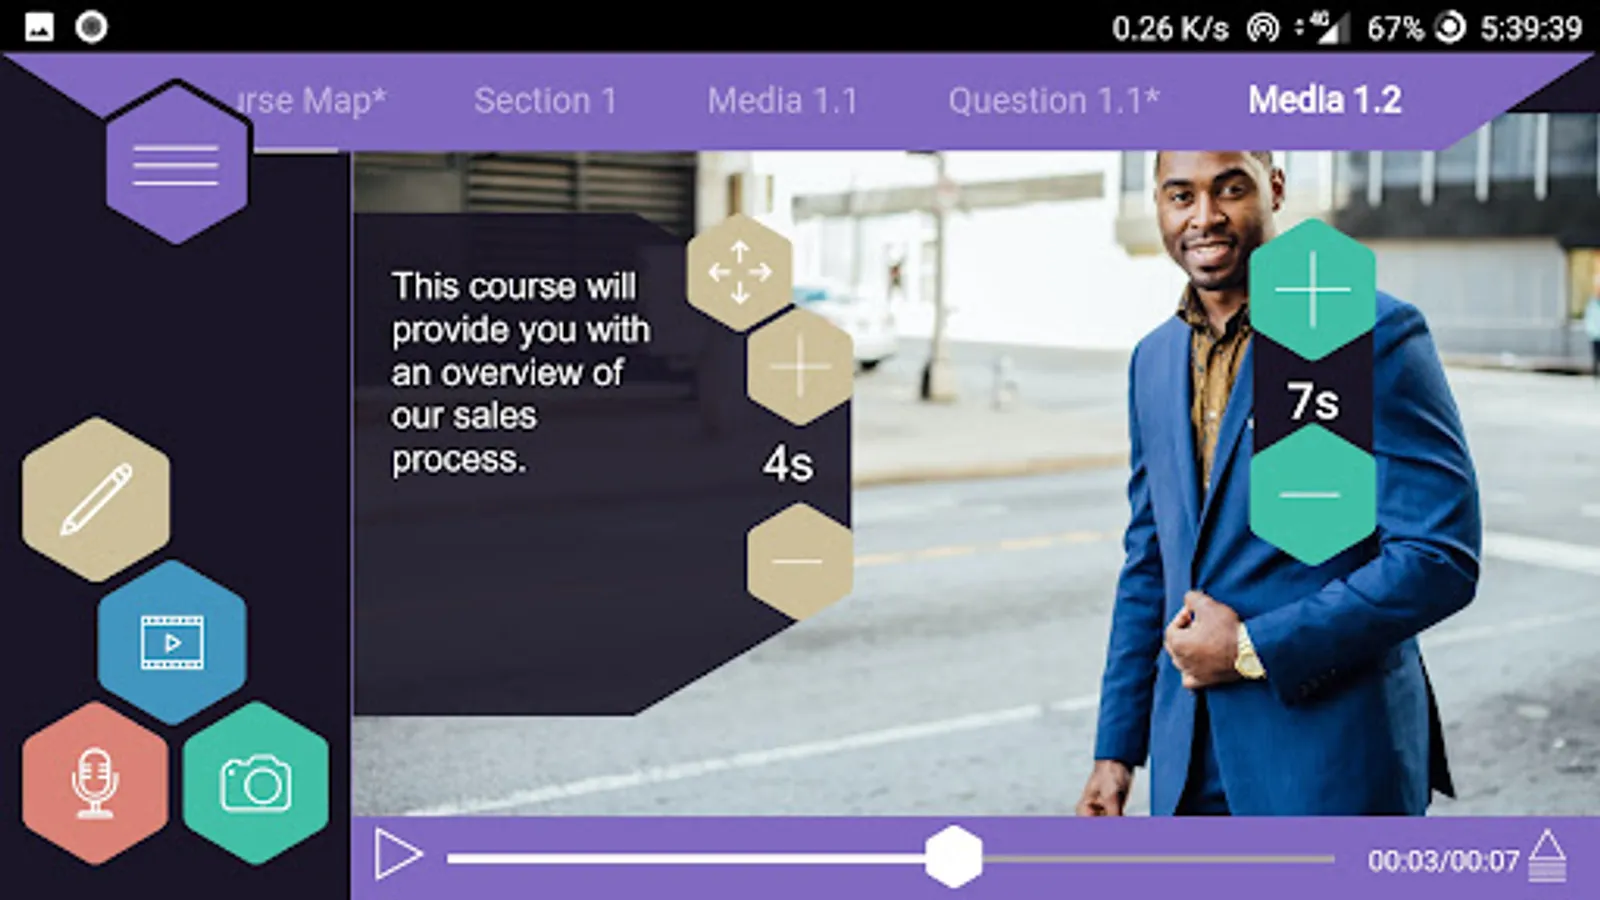The image size is (1600, 900).
Task: Click the white hexagon playback slider handle
Action: [954, 857]
